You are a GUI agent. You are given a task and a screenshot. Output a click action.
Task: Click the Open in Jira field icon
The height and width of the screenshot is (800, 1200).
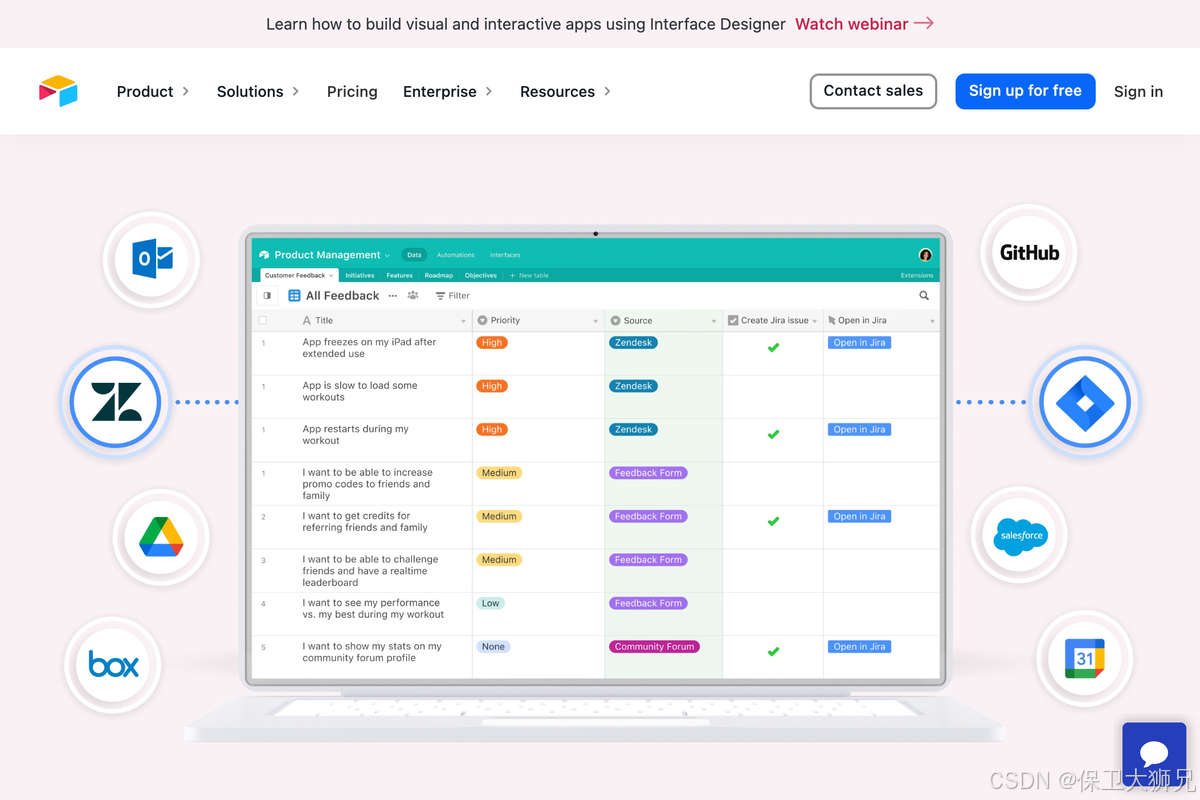pos(832,321)
